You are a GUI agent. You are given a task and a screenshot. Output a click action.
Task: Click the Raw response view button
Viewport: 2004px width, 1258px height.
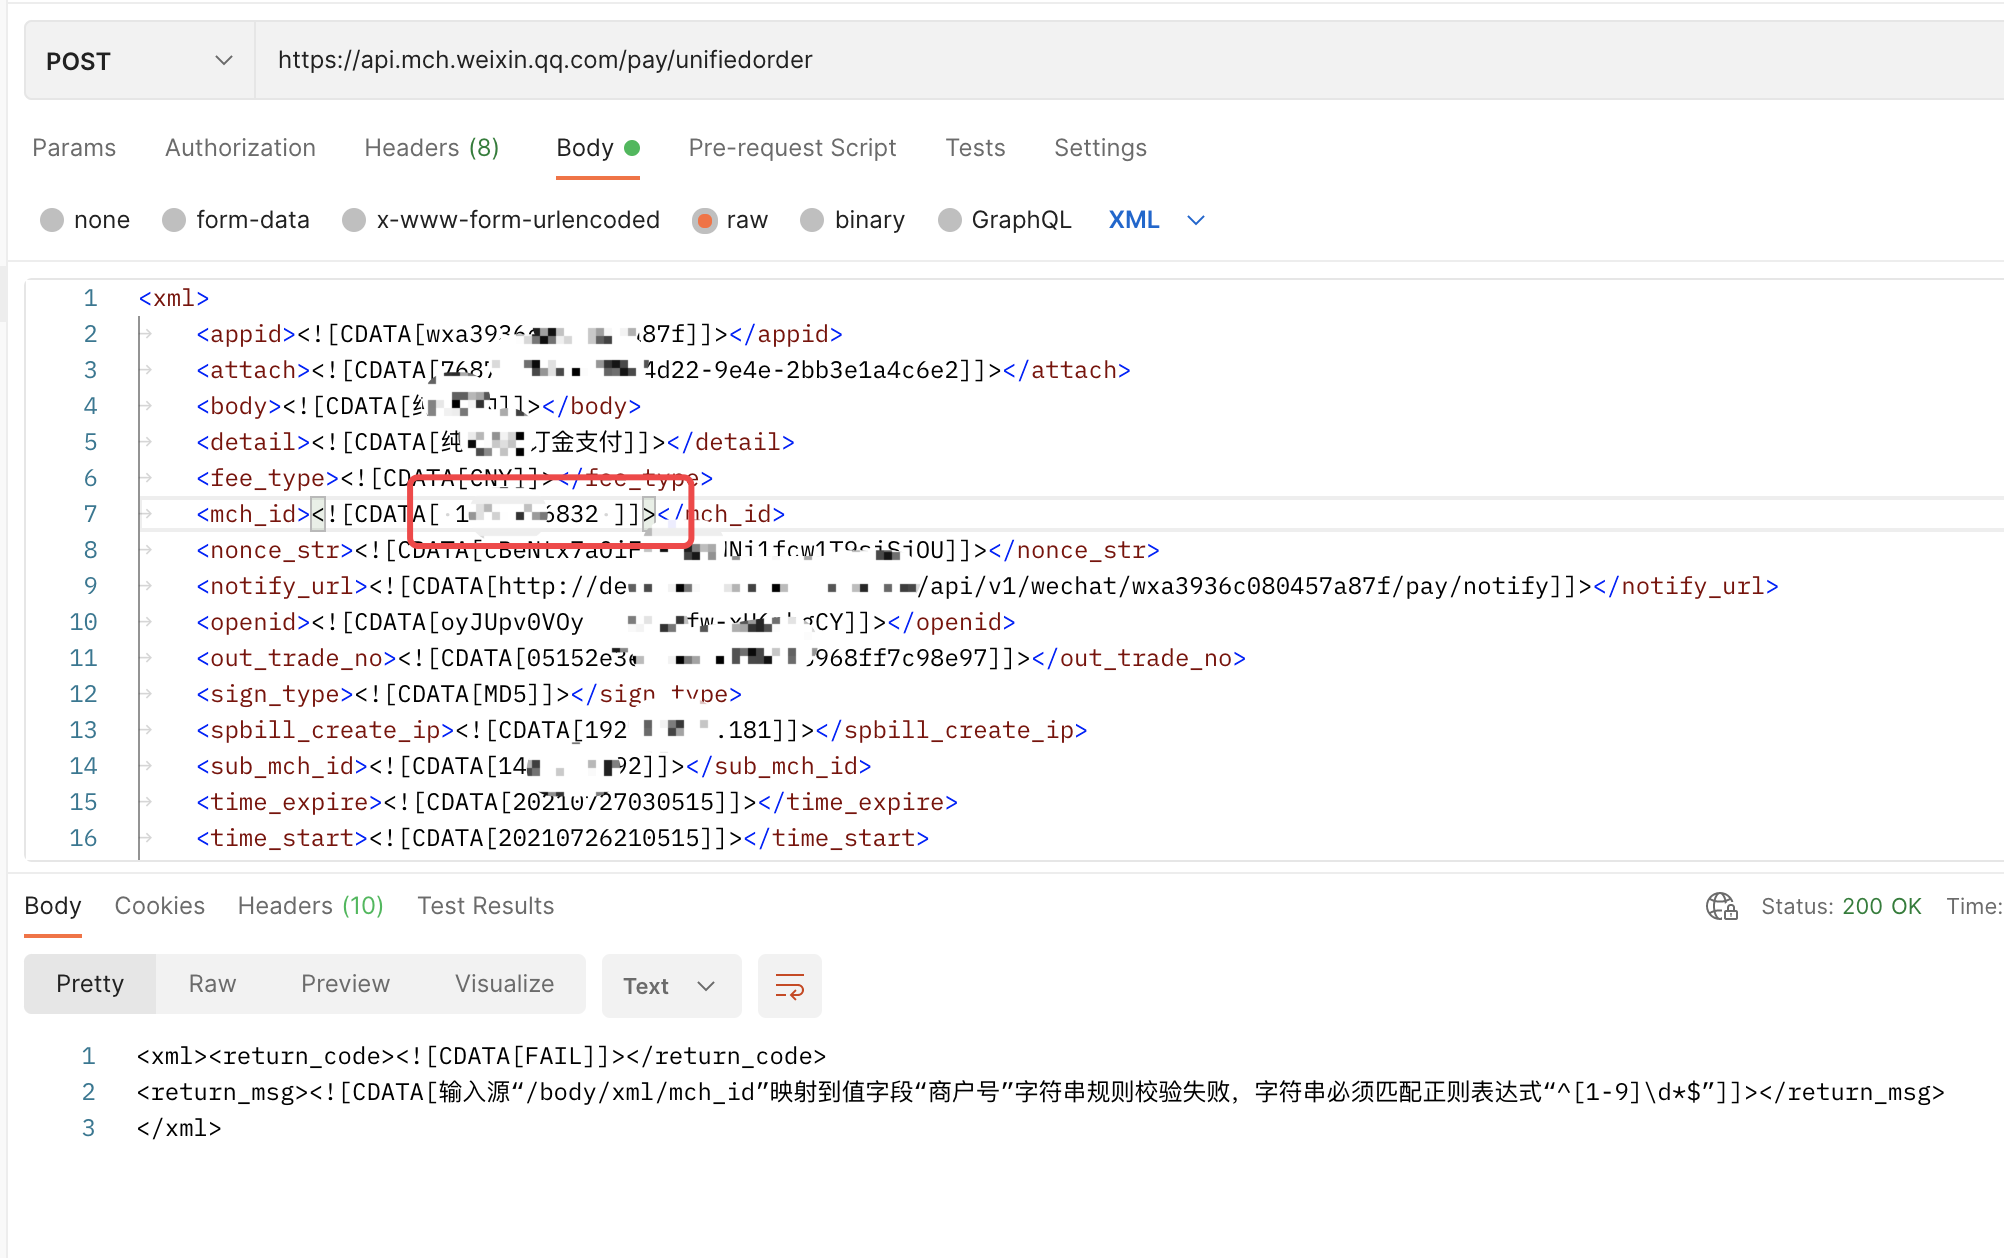212,984
